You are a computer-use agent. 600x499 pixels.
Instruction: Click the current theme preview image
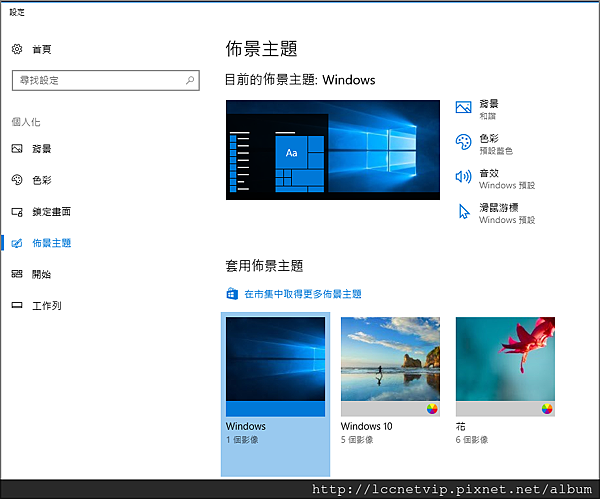(333, 150)
